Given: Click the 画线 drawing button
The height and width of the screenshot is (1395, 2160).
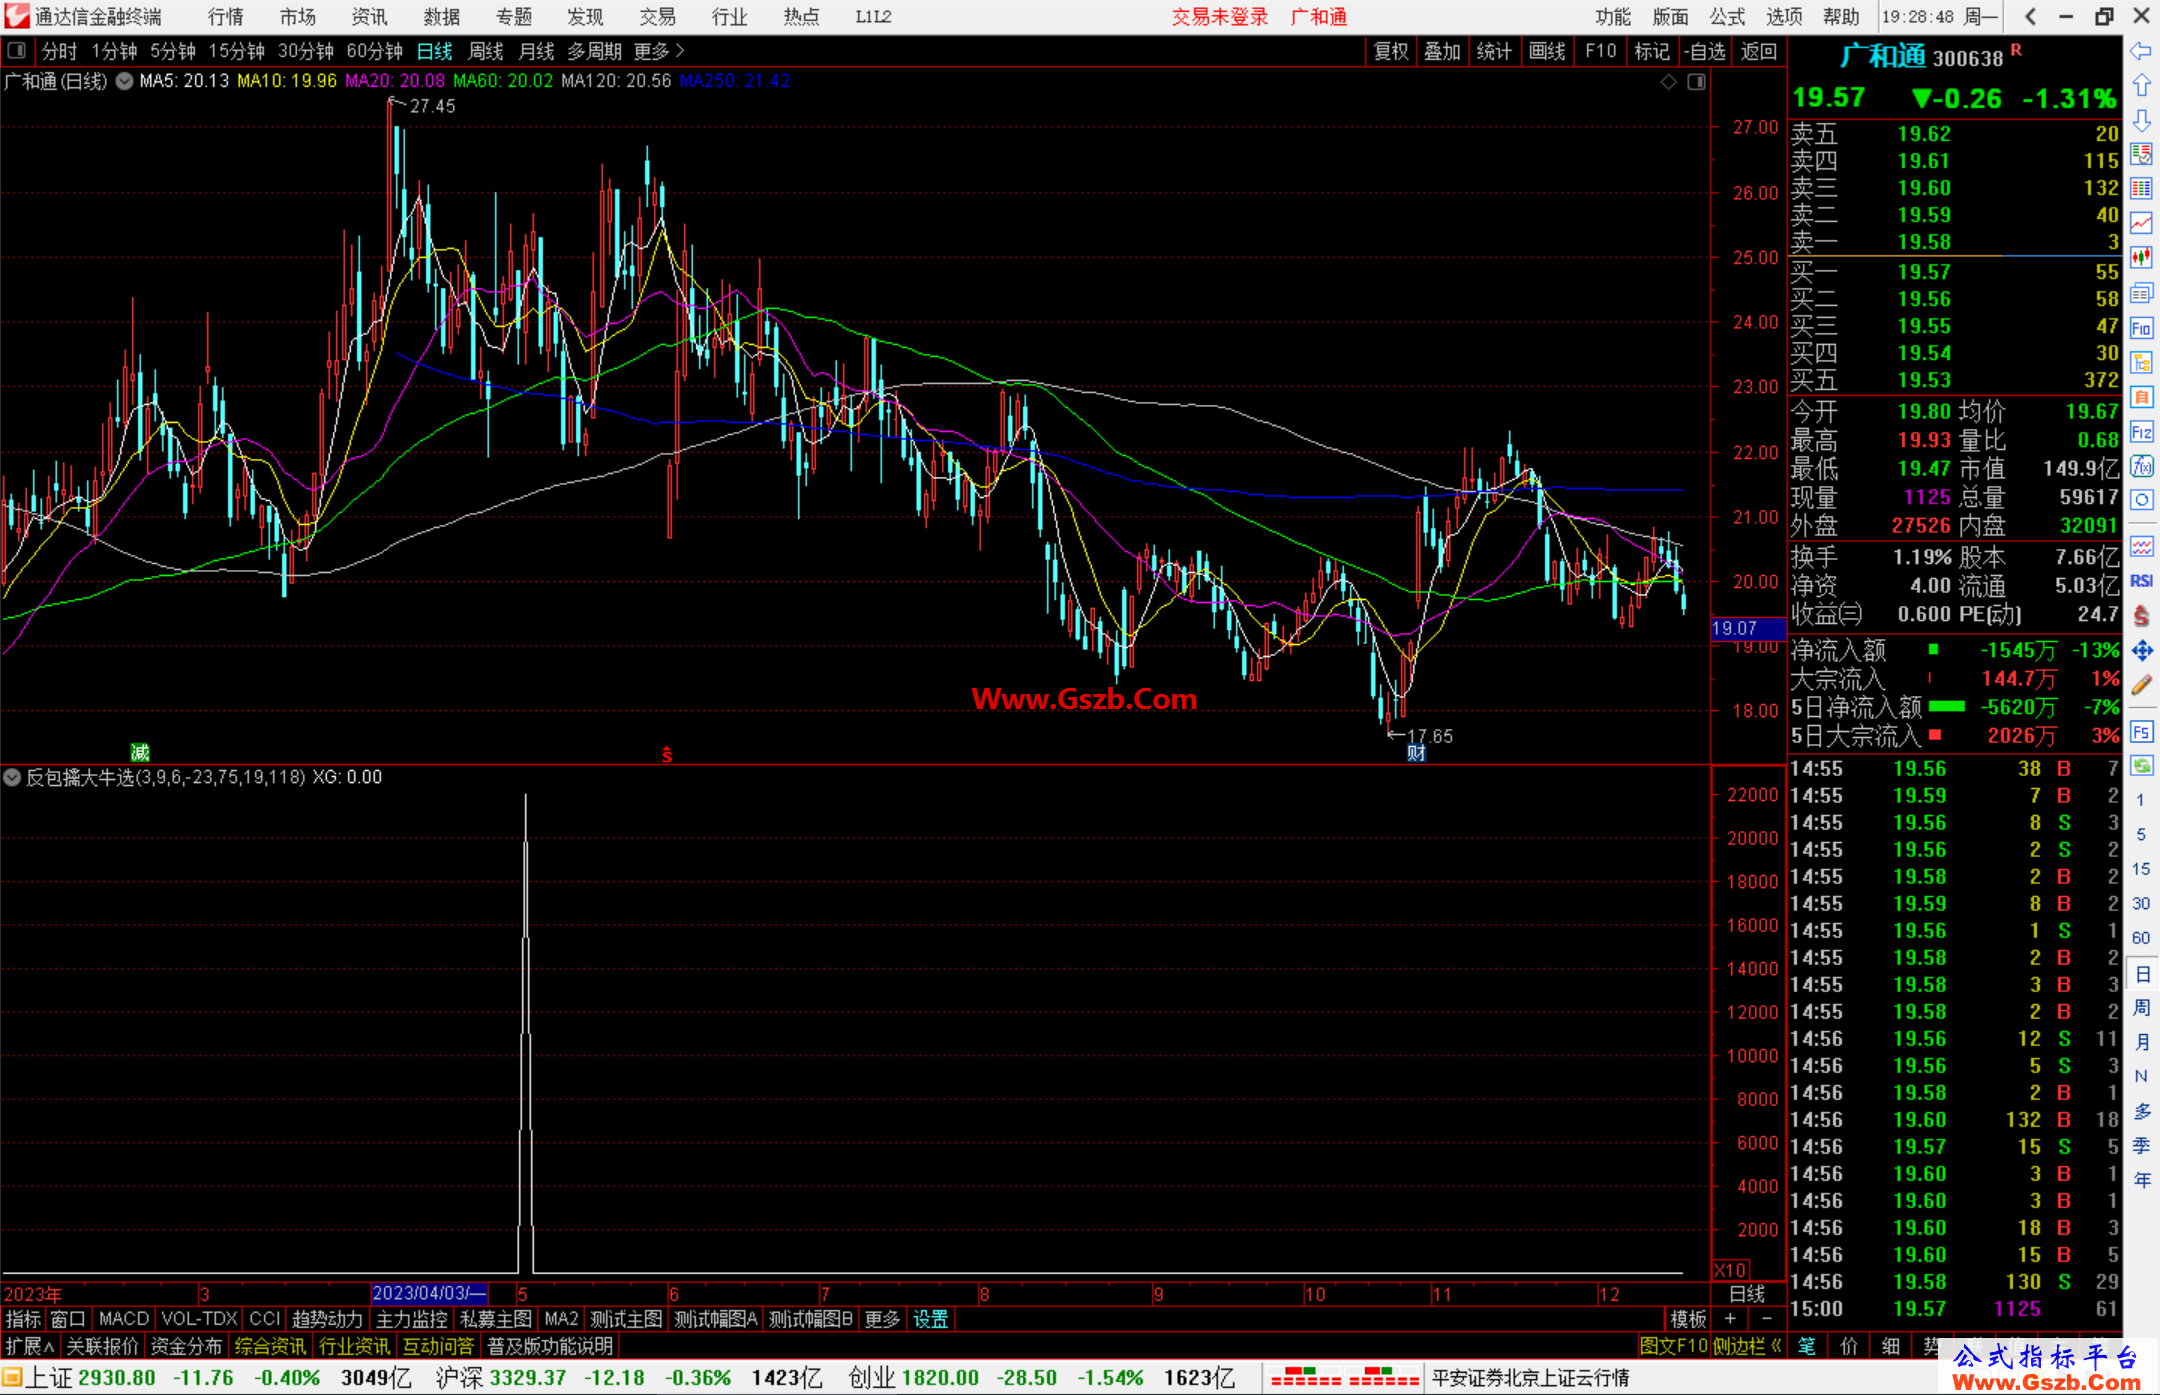Looking at the screenshot, I should tap(1547, 51).
